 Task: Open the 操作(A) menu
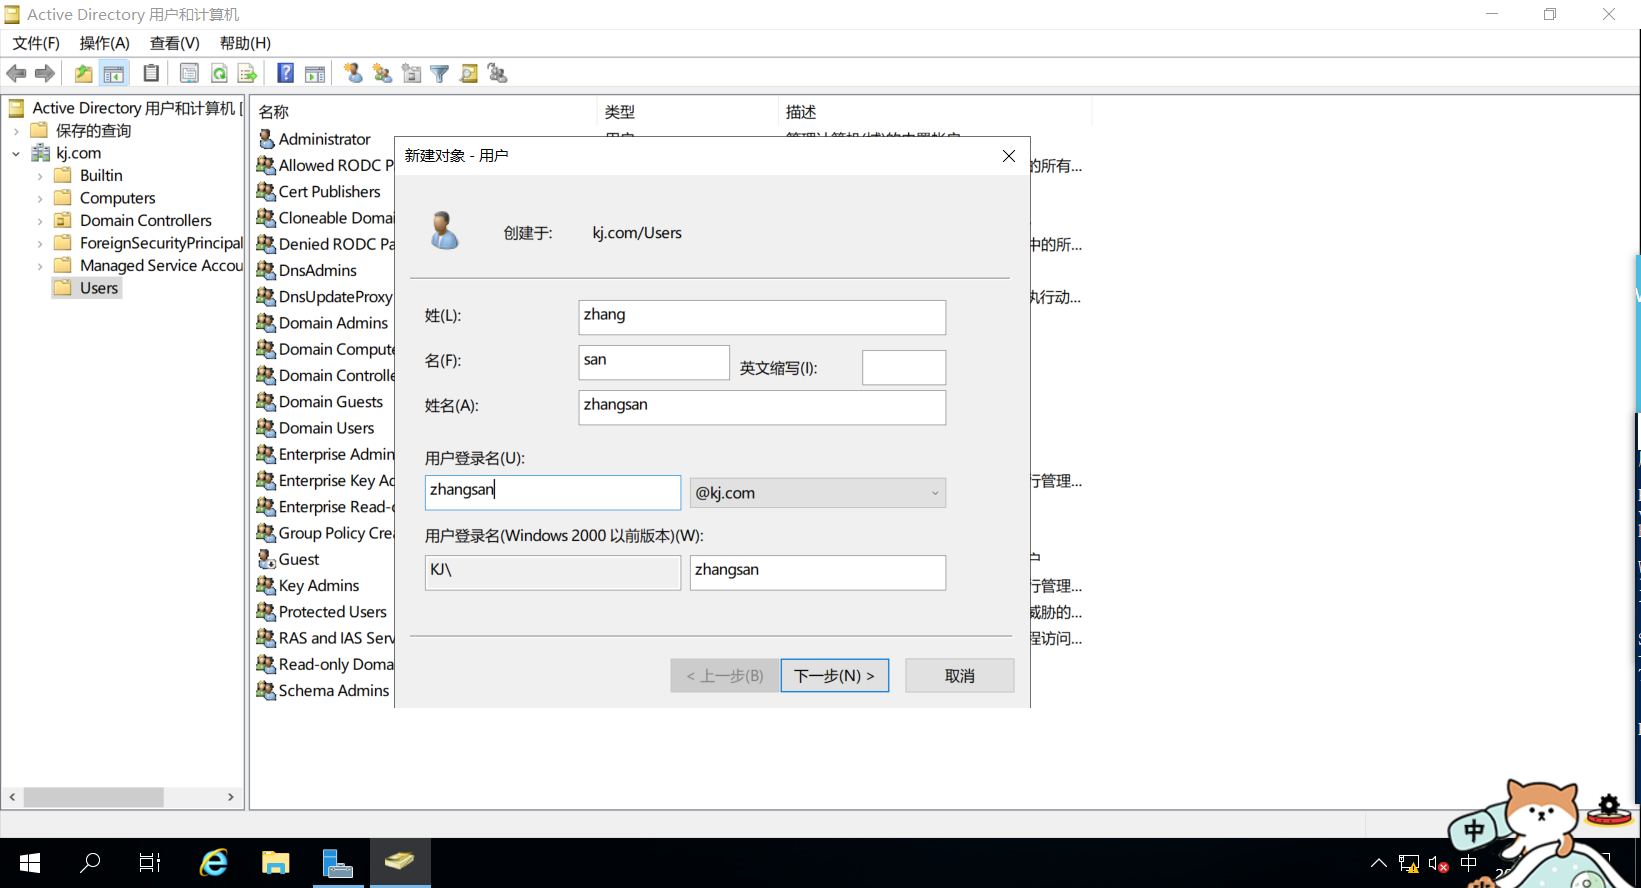[x=105, y=43]
